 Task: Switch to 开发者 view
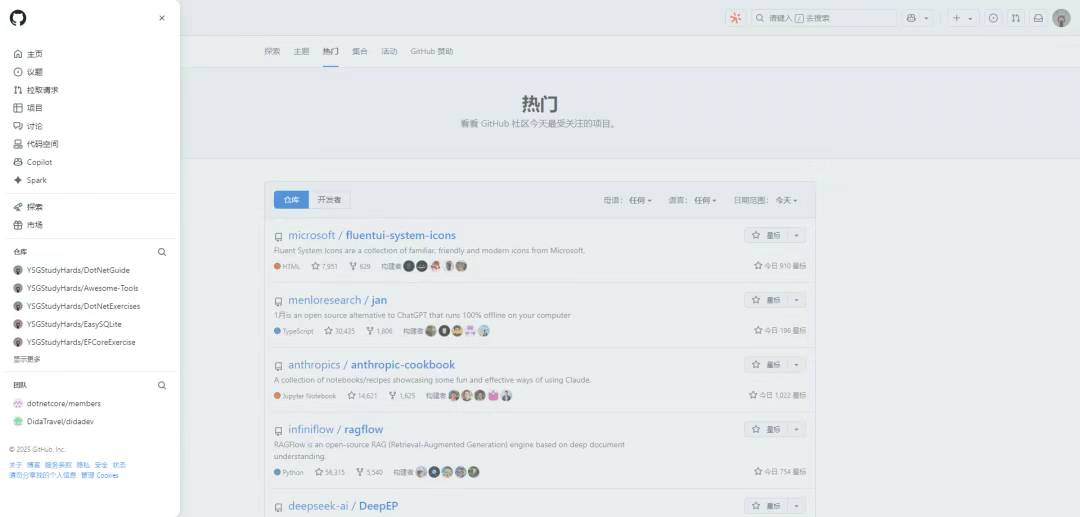coord(329,200)
